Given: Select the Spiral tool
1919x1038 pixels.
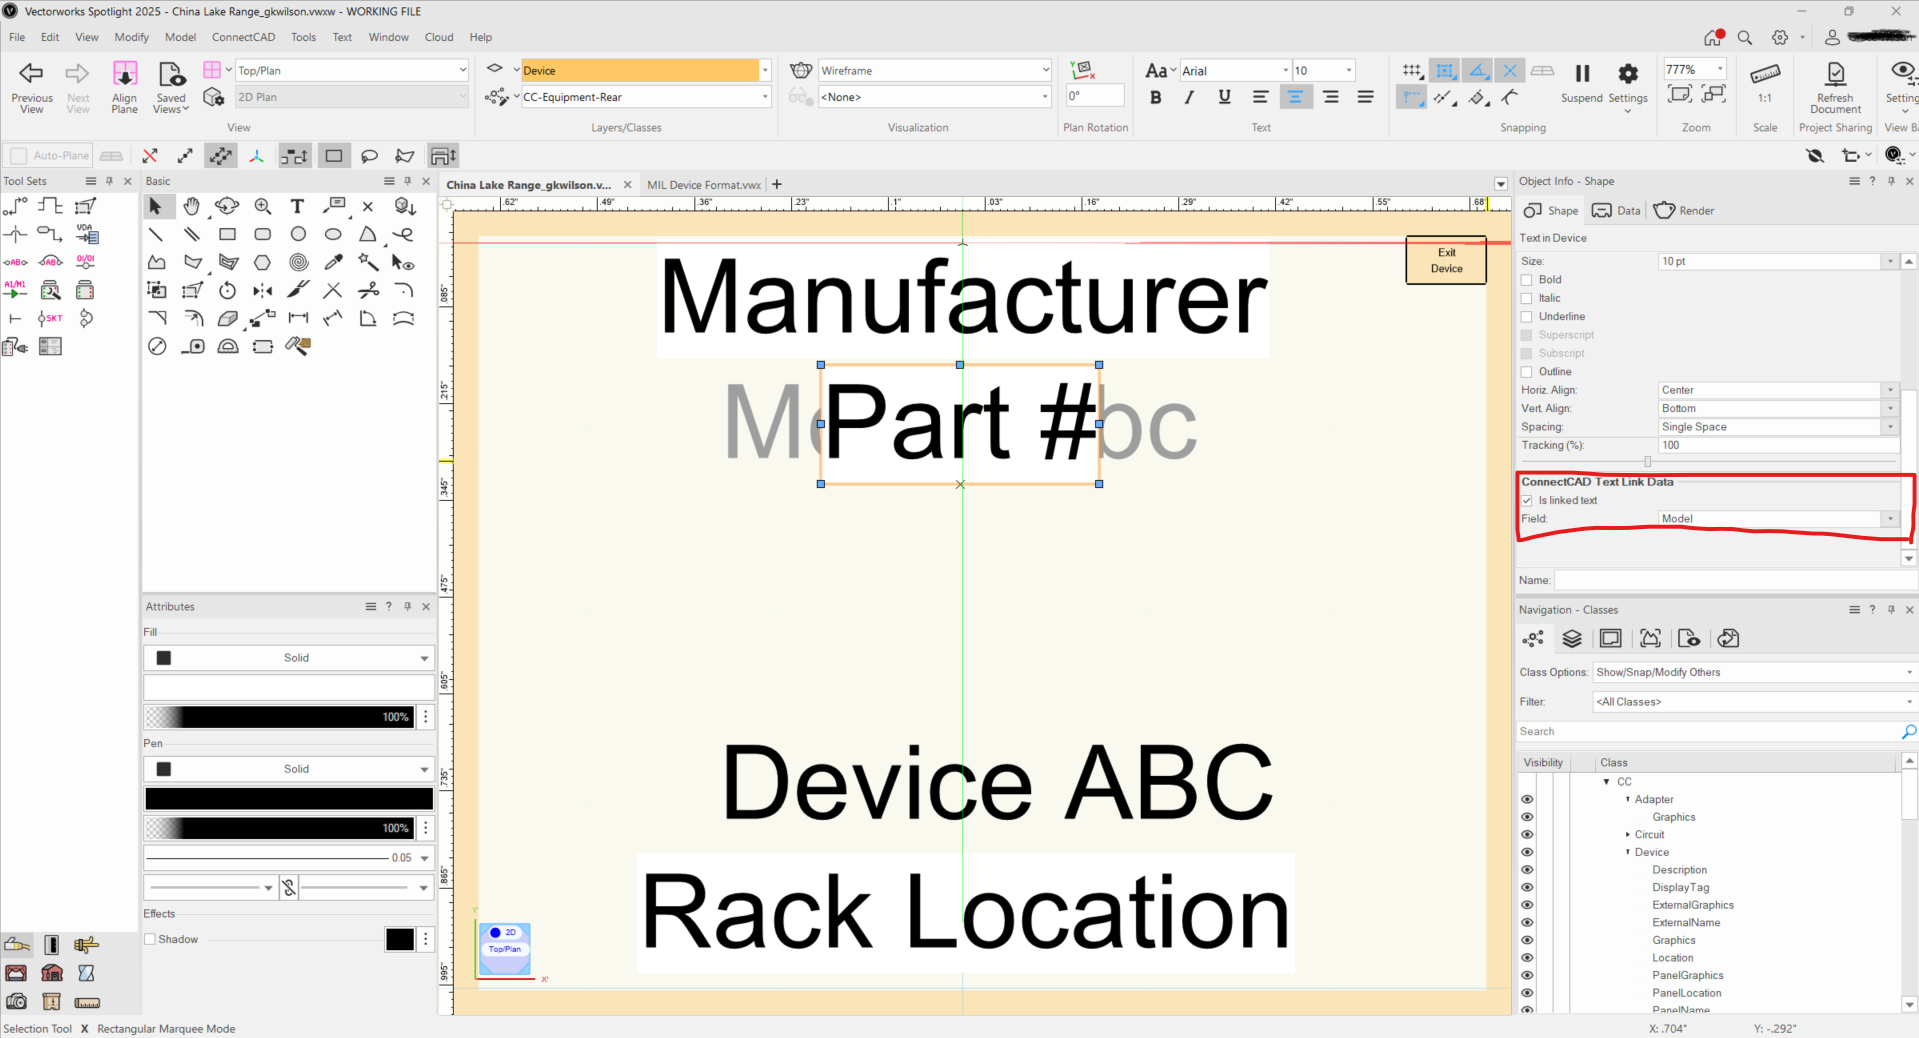Looking at the screenshot, I should (x=297, y=262).
